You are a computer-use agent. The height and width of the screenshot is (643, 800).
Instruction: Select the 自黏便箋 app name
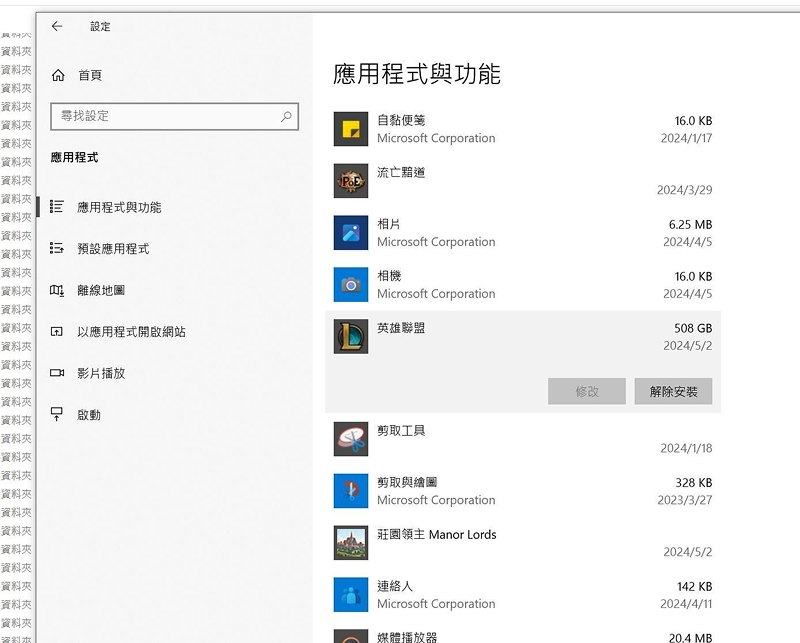tap(401, 120)
